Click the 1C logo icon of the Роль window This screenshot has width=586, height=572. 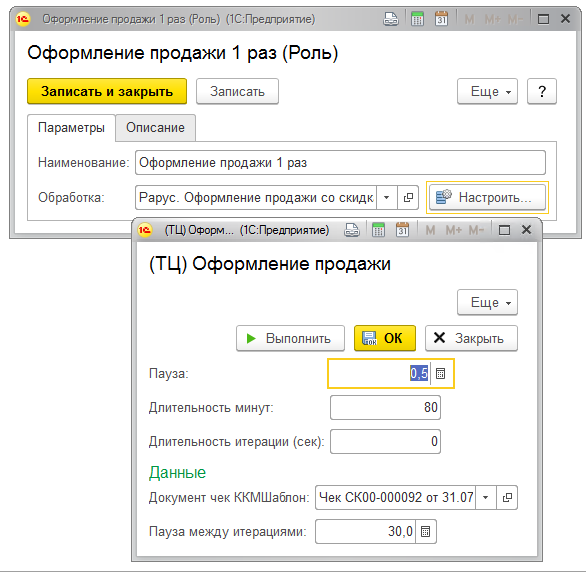click(x=23, y=19)
